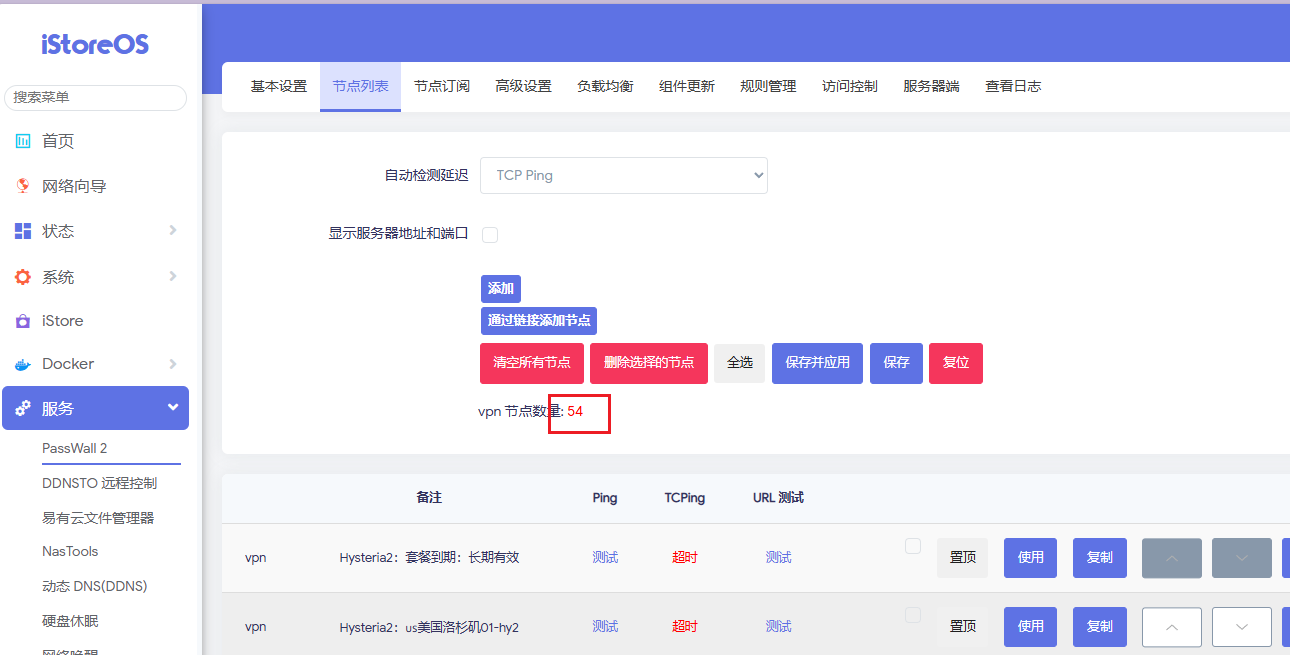Click the 系统 gear icon
The width and height of the screenshot is (1290, 655).
pos(23,277)
